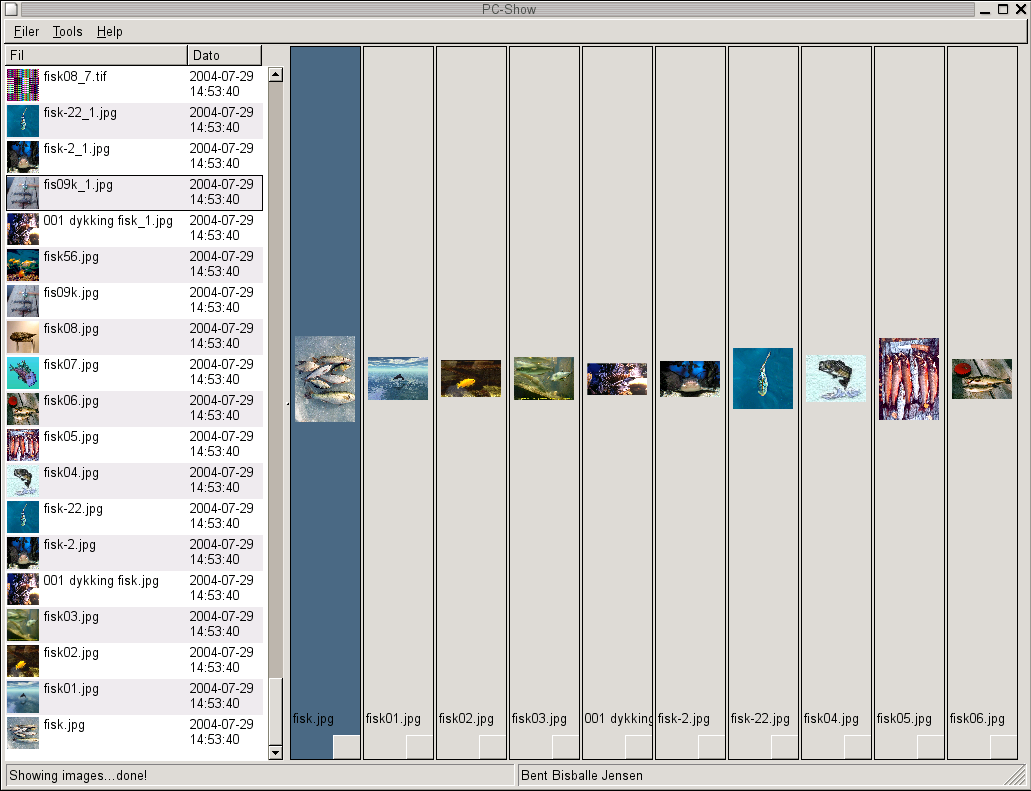This screenshot has height=791, width=1031.
Task: Click the vertical scrollbar thumb in file list
Action: click(276, 710)
